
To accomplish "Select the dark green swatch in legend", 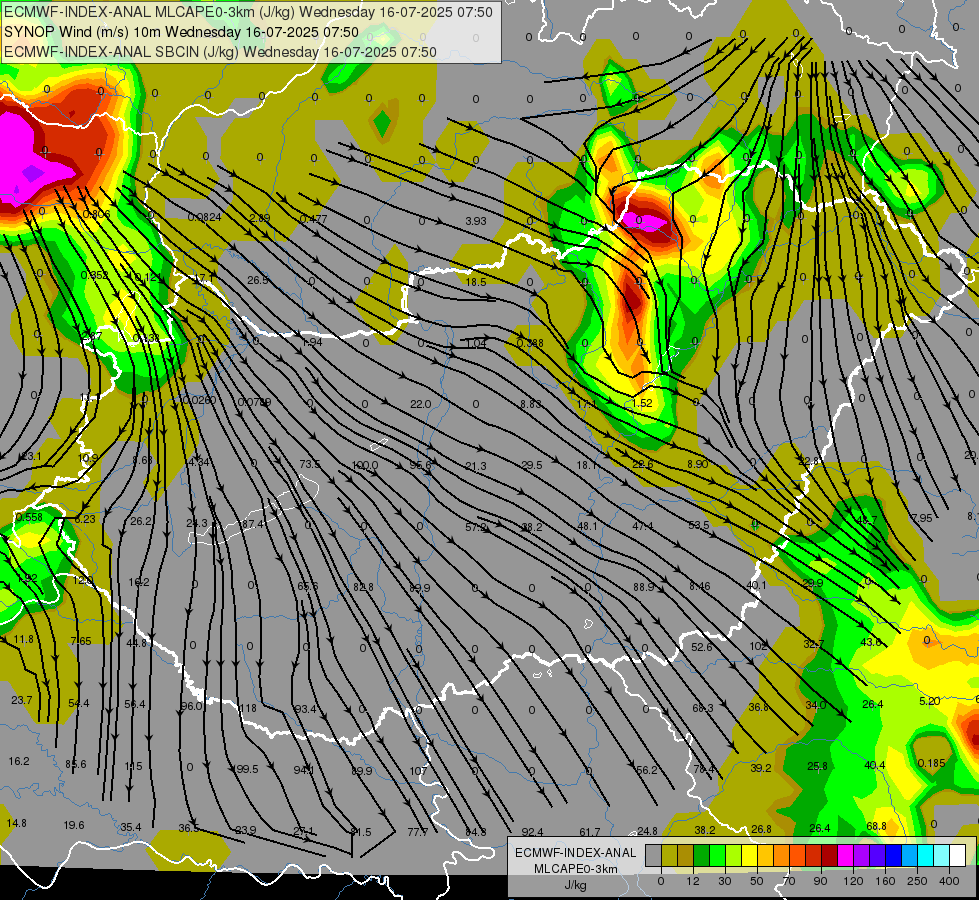I will 702,855.
